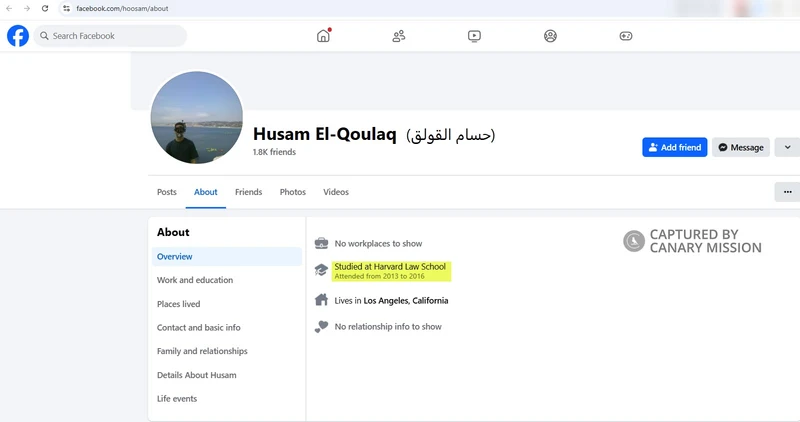Click the Husam El-Qoulaq profile name
Image resolution: width=800 pixels, height=422 pixels.
[324, 134]
